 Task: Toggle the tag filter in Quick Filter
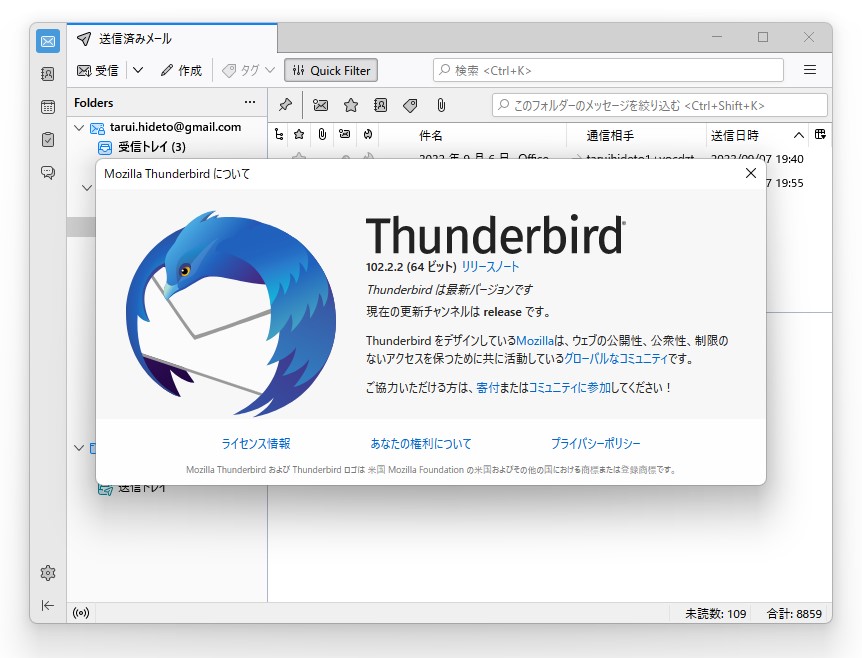click(409, 105)
